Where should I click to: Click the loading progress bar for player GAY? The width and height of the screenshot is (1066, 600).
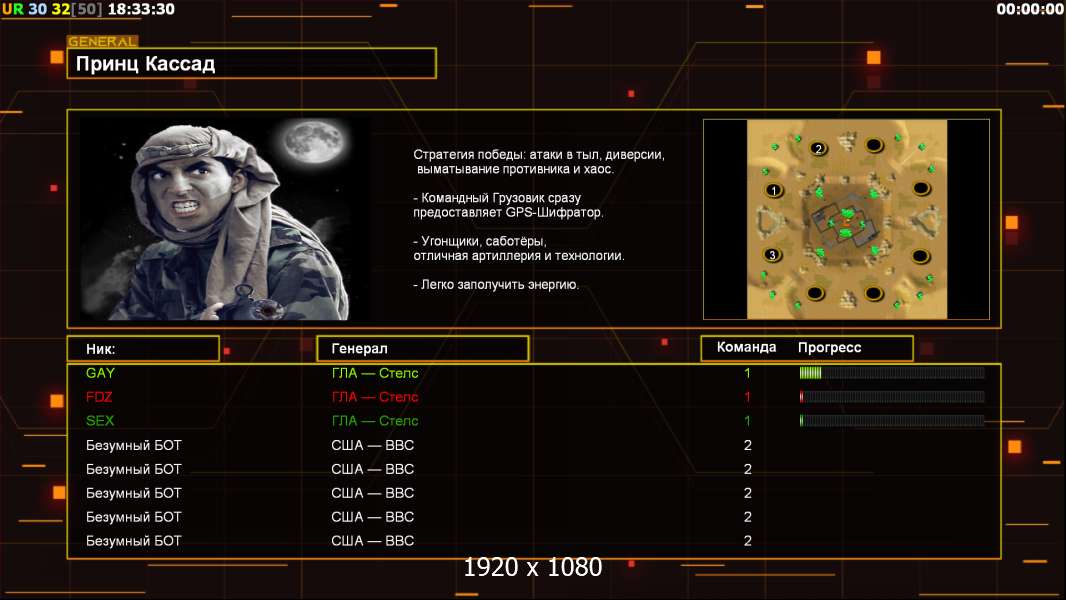coord(891,373)
